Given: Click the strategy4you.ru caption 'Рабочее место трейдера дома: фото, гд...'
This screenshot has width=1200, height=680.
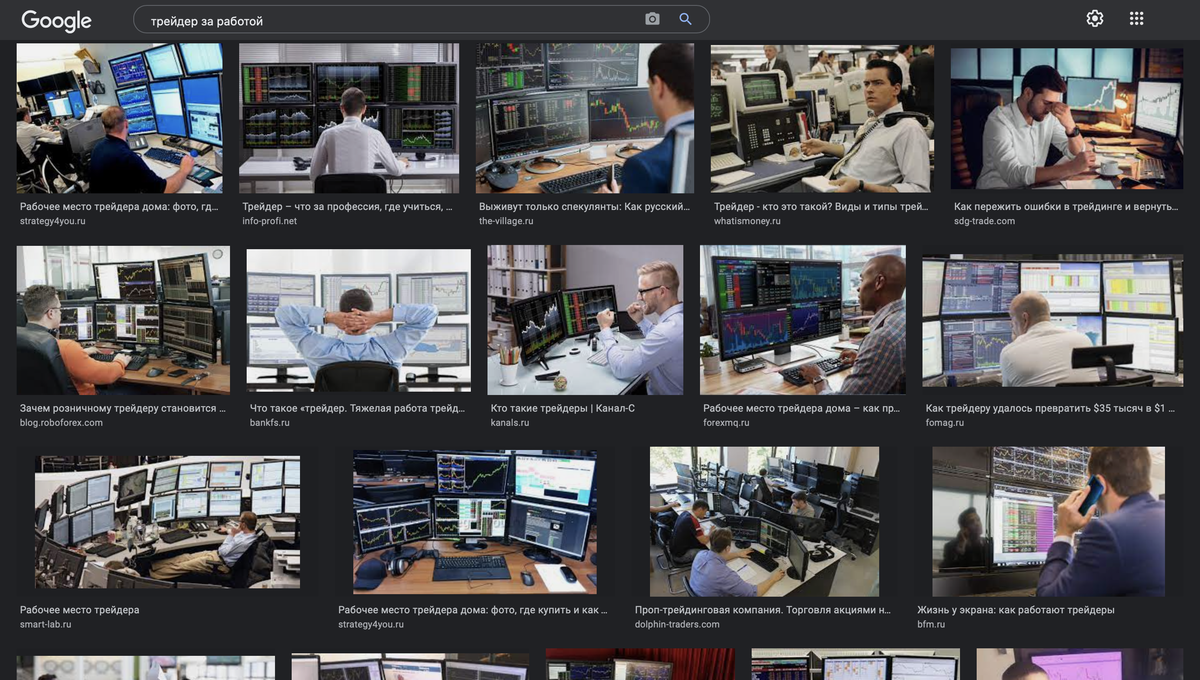Looking at the screenshot, I should [x=119, y=207].
